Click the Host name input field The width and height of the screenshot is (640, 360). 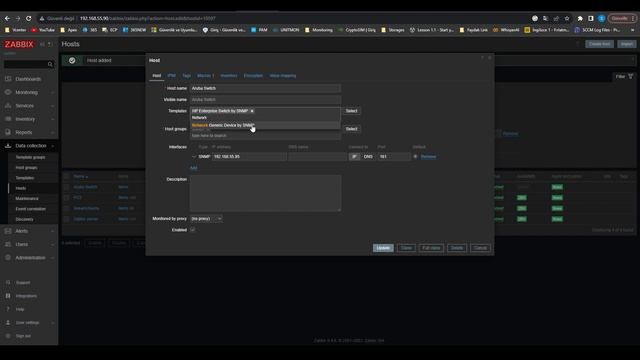coord(265,88)
